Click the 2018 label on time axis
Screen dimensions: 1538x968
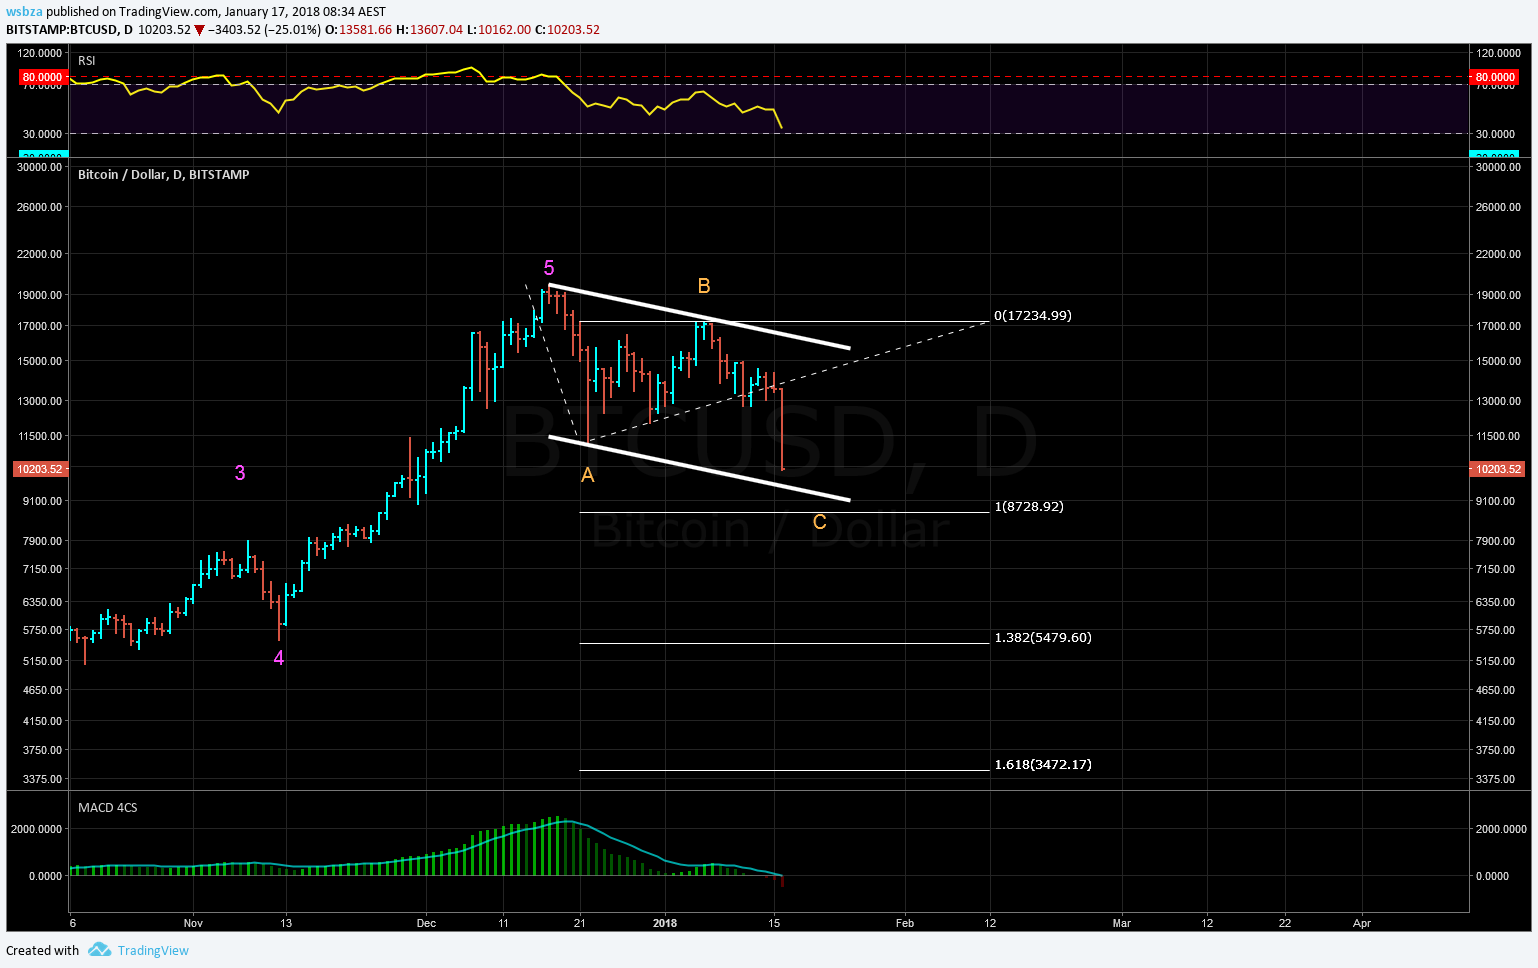pos(665,923)
